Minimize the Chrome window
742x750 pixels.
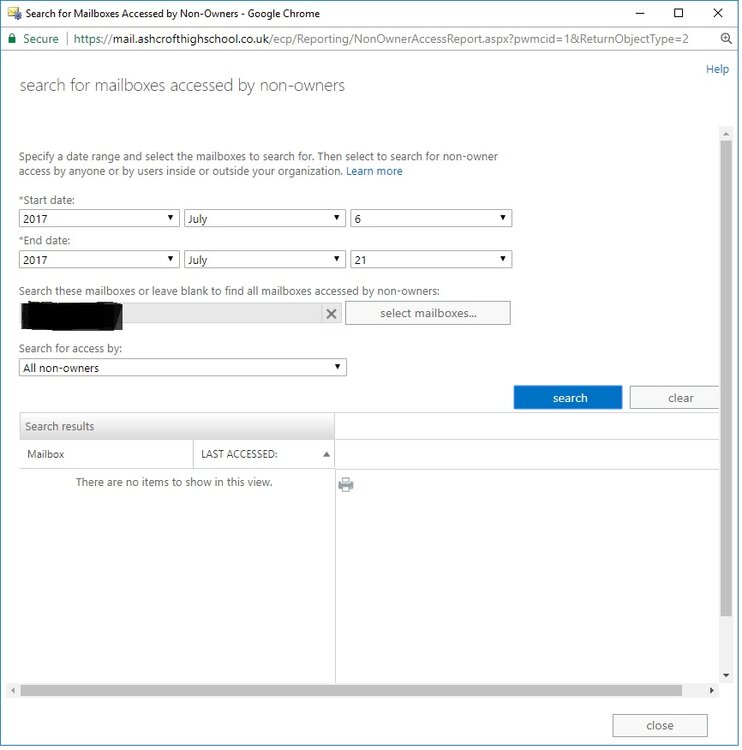[x=641, y=13]
